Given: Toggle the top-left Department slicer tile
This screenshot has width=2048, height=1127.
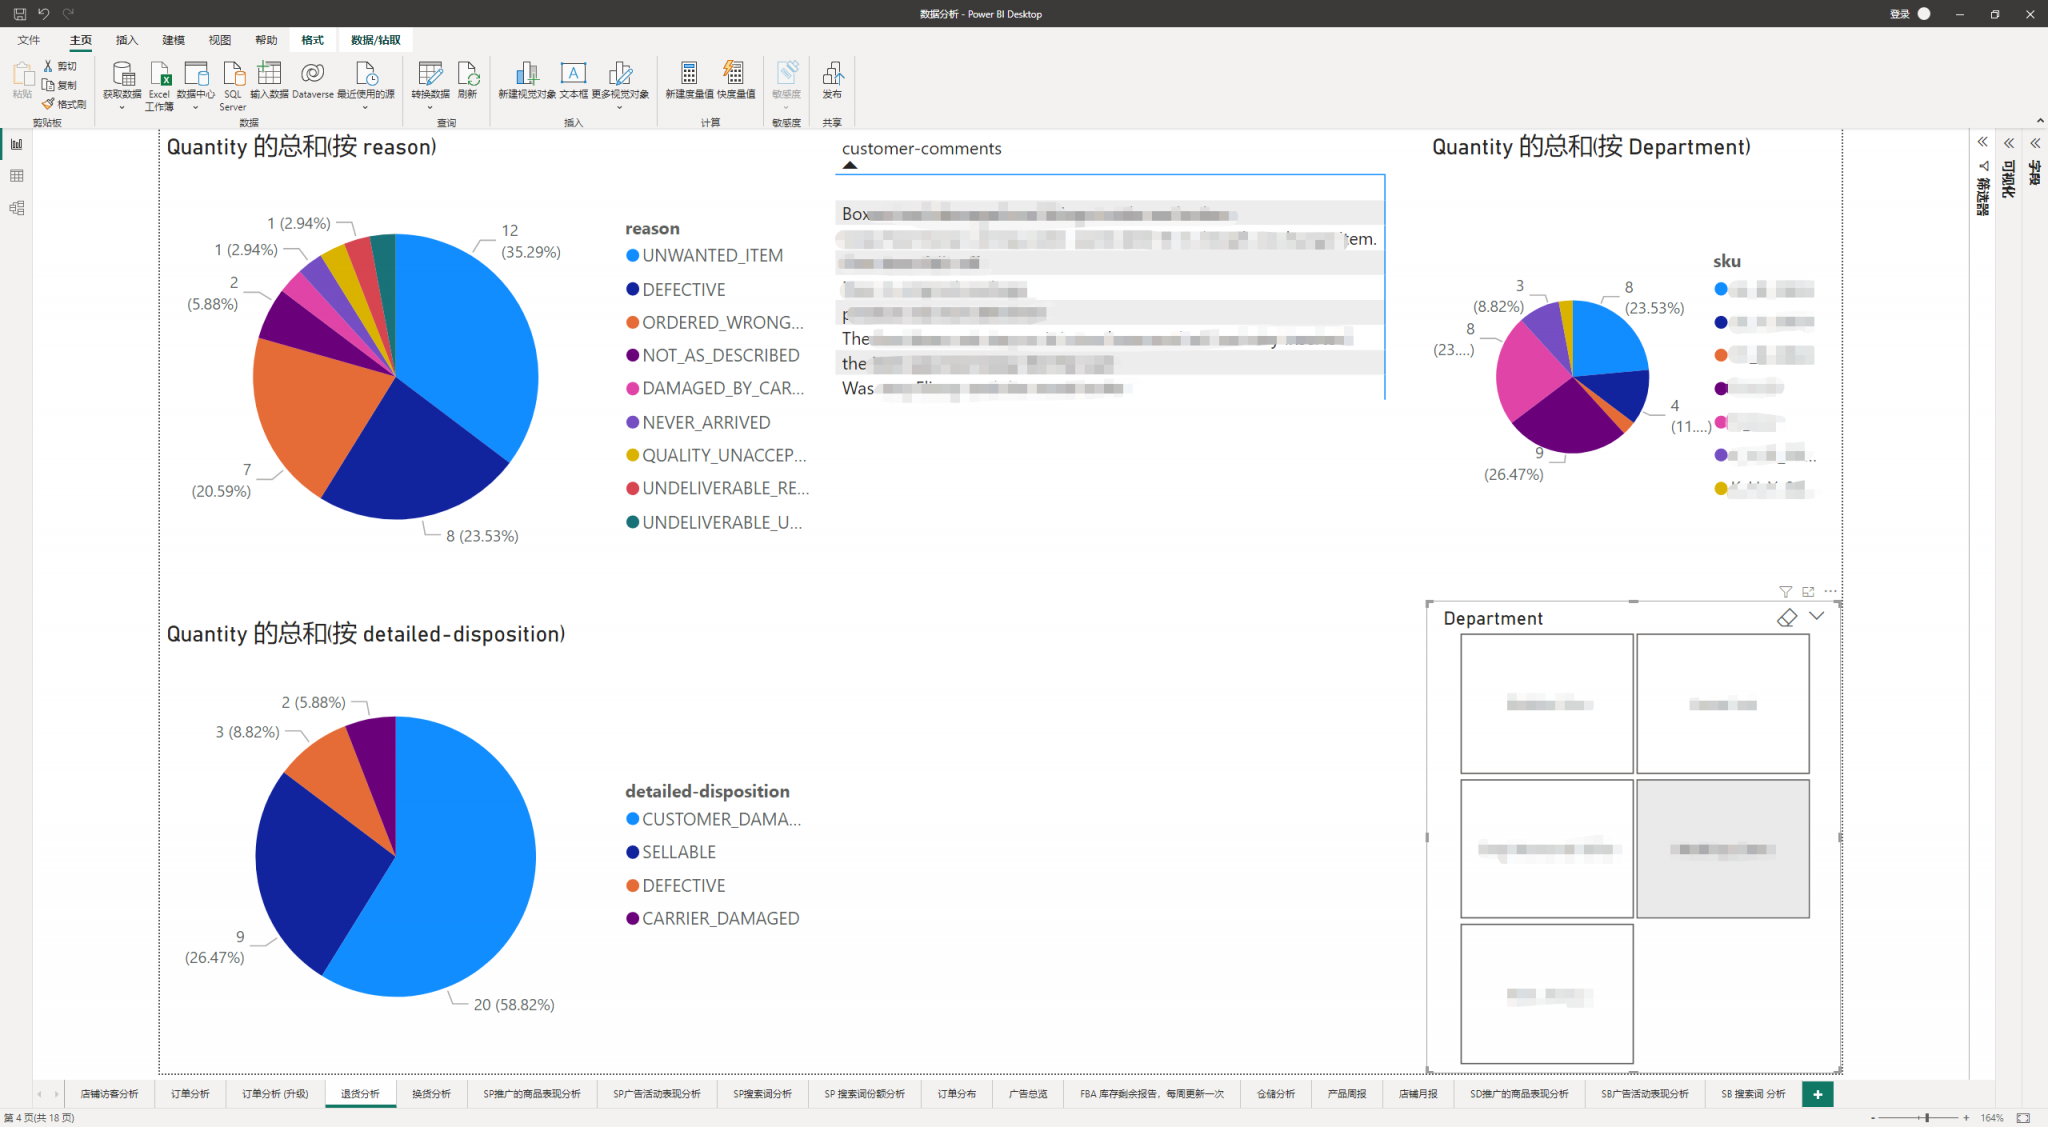Looking at the screenshot, I should coord(1546,704).
